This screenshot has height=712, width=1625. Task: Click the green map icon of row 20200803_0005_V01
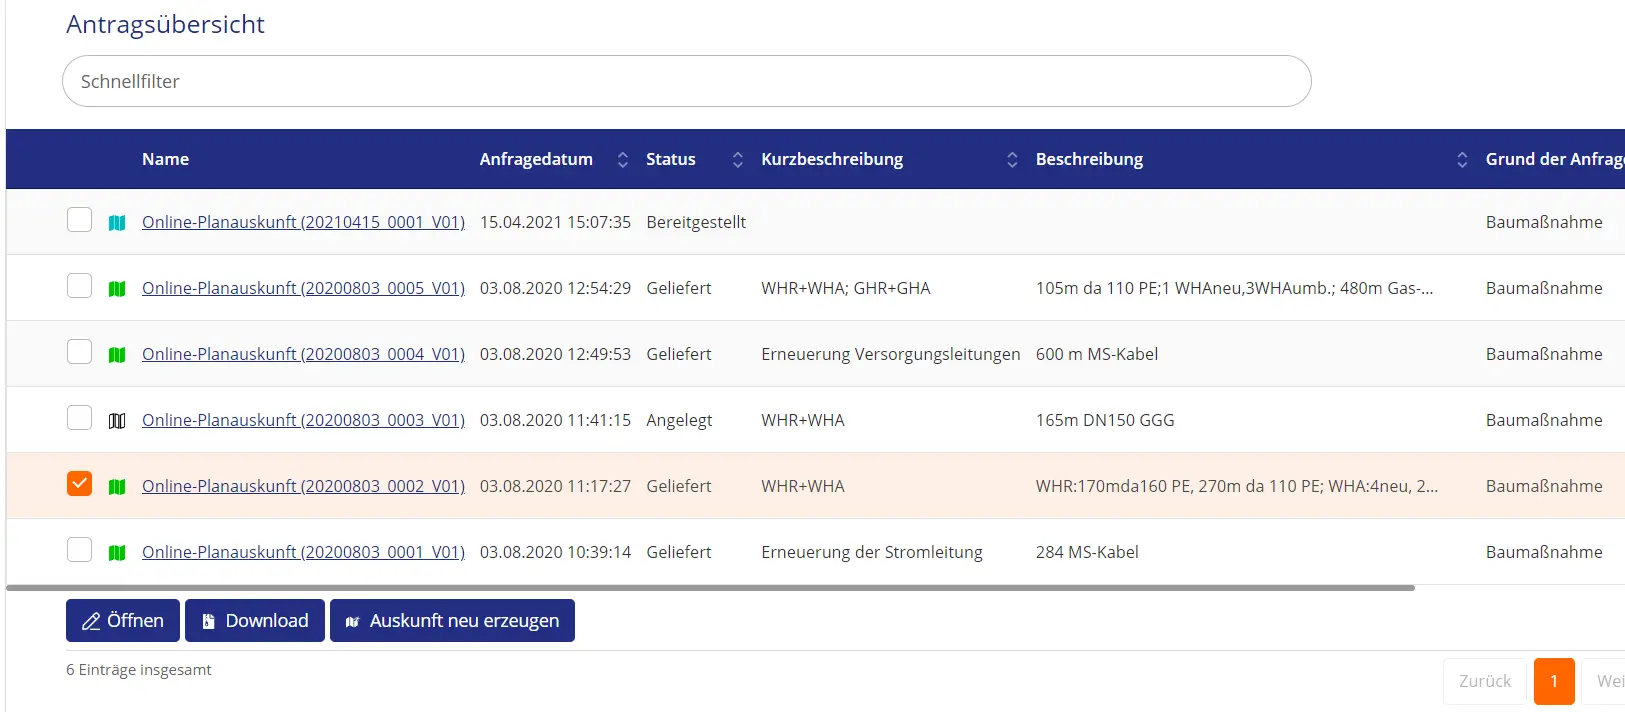coord(117,289)
